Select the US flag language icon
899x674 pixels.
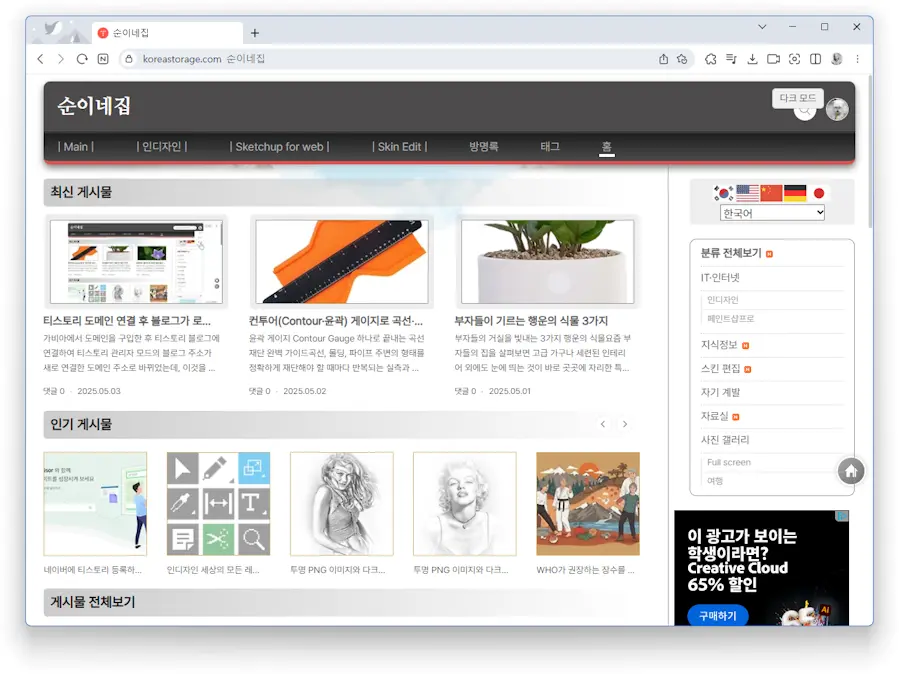pos(748,192)
